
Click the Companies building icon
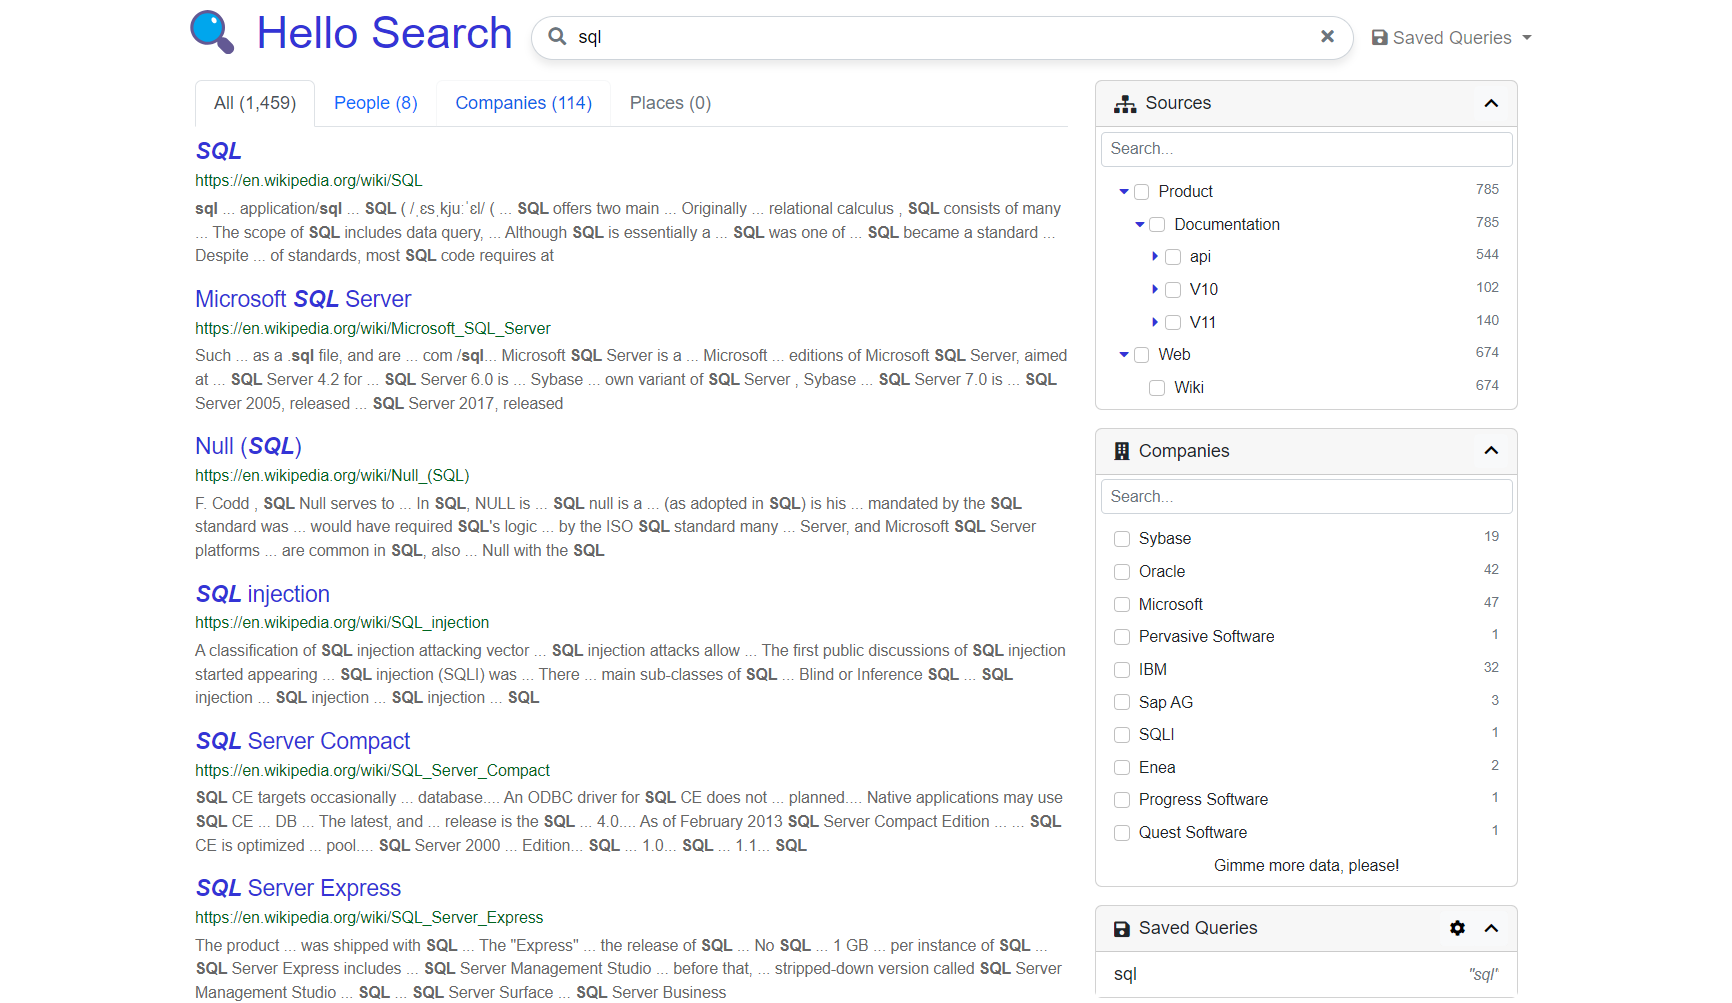[x=1122, y=451]
